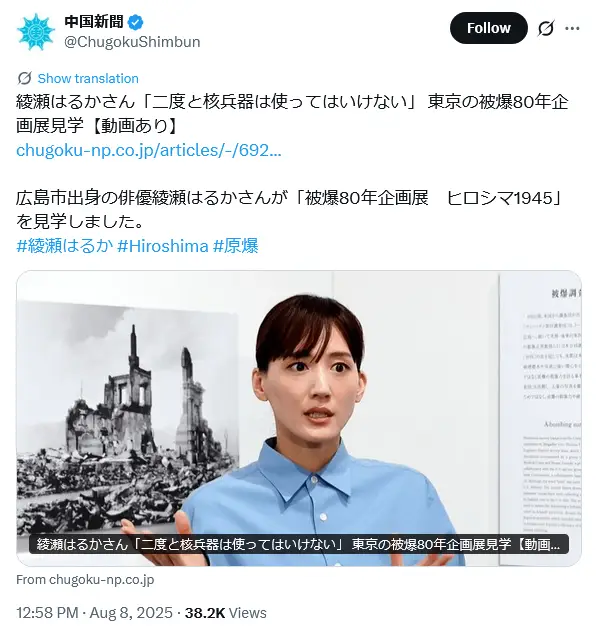Click the blue verified badge
Viewport: 598px width, 634px height.
click(135, 22)
